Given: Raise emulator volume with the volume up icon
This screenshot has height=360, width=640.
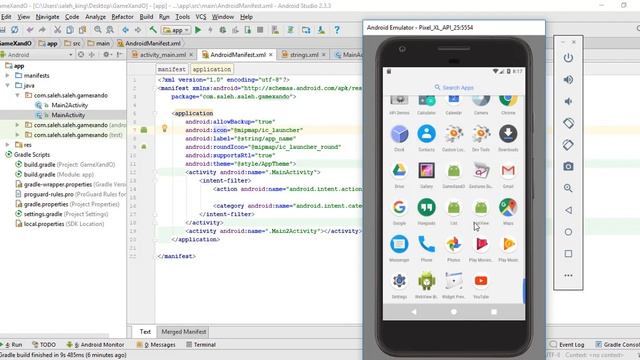Looking at the screenshot, I should tap(568, 80).
